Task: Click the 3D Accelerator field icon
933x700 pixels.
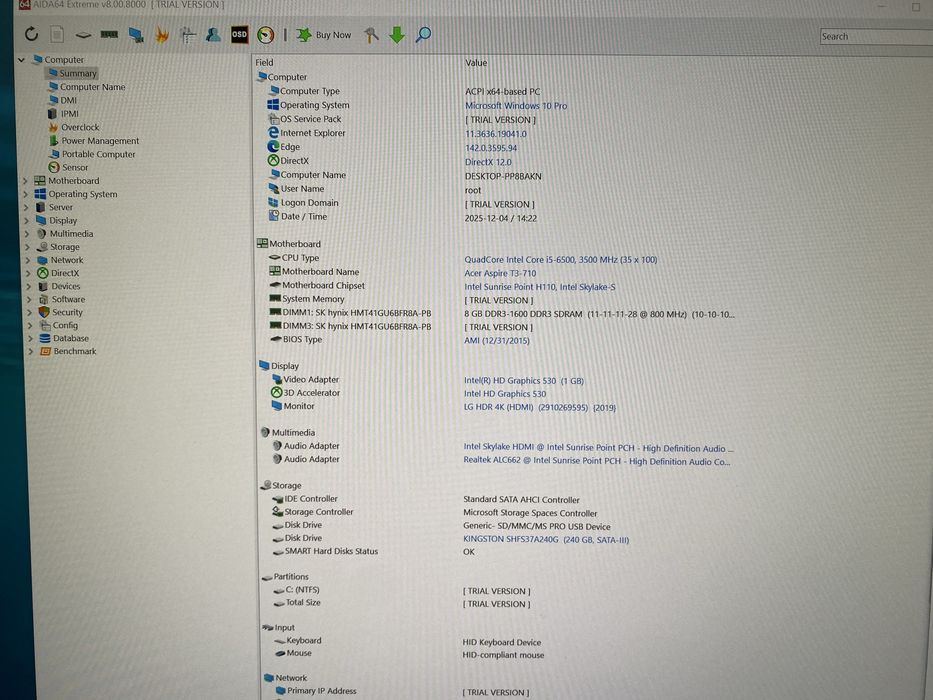Action: point(276,393)
